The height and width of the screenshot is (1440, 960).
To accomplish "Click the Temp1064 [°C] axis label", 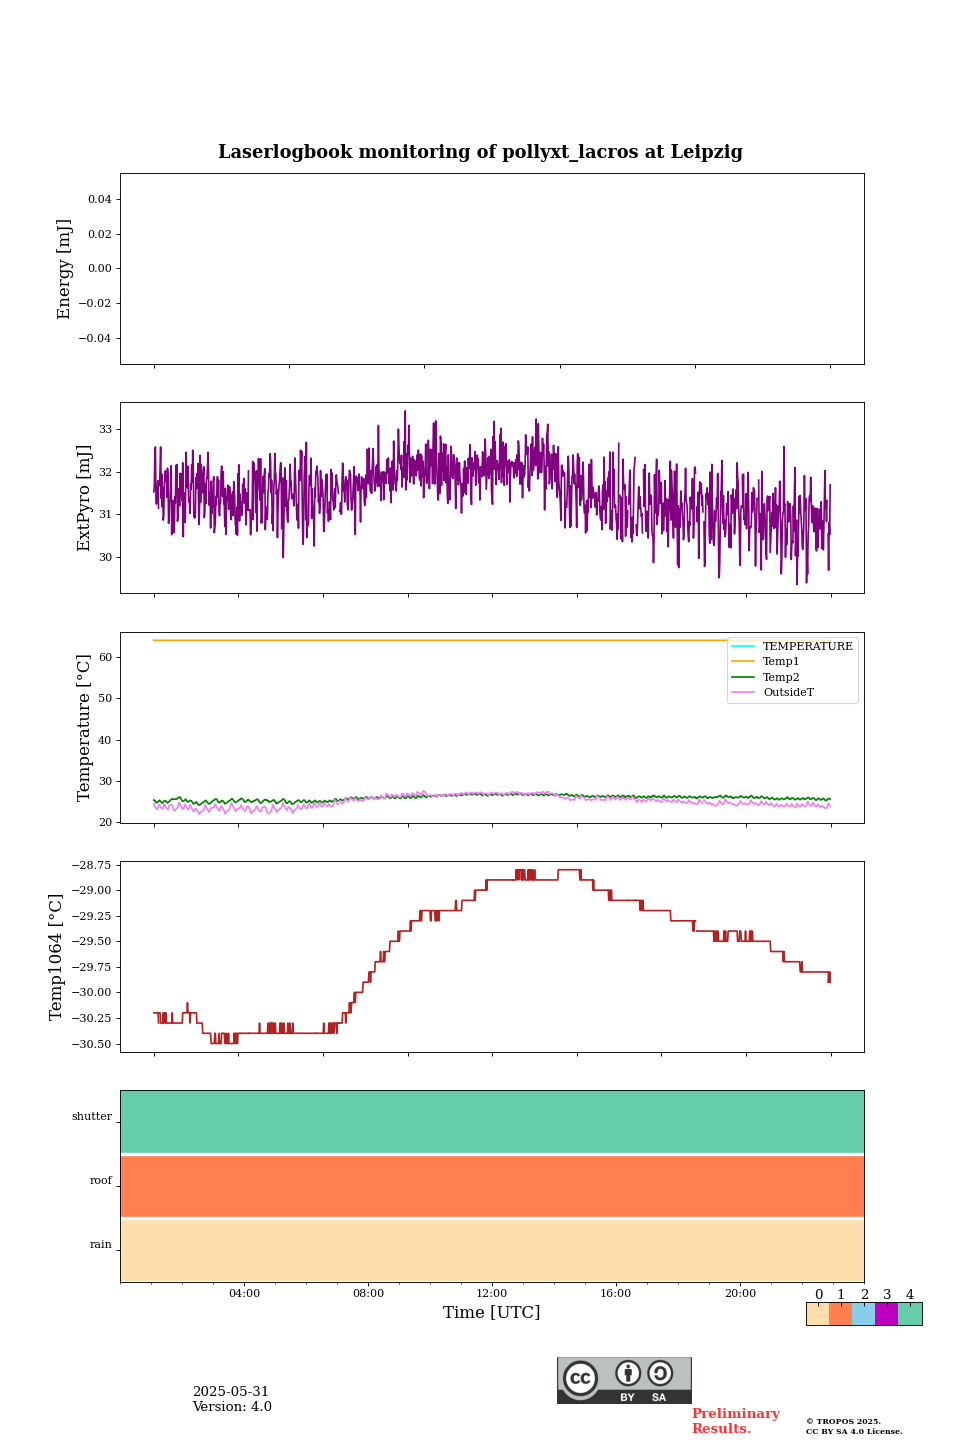I will point(56,957).
